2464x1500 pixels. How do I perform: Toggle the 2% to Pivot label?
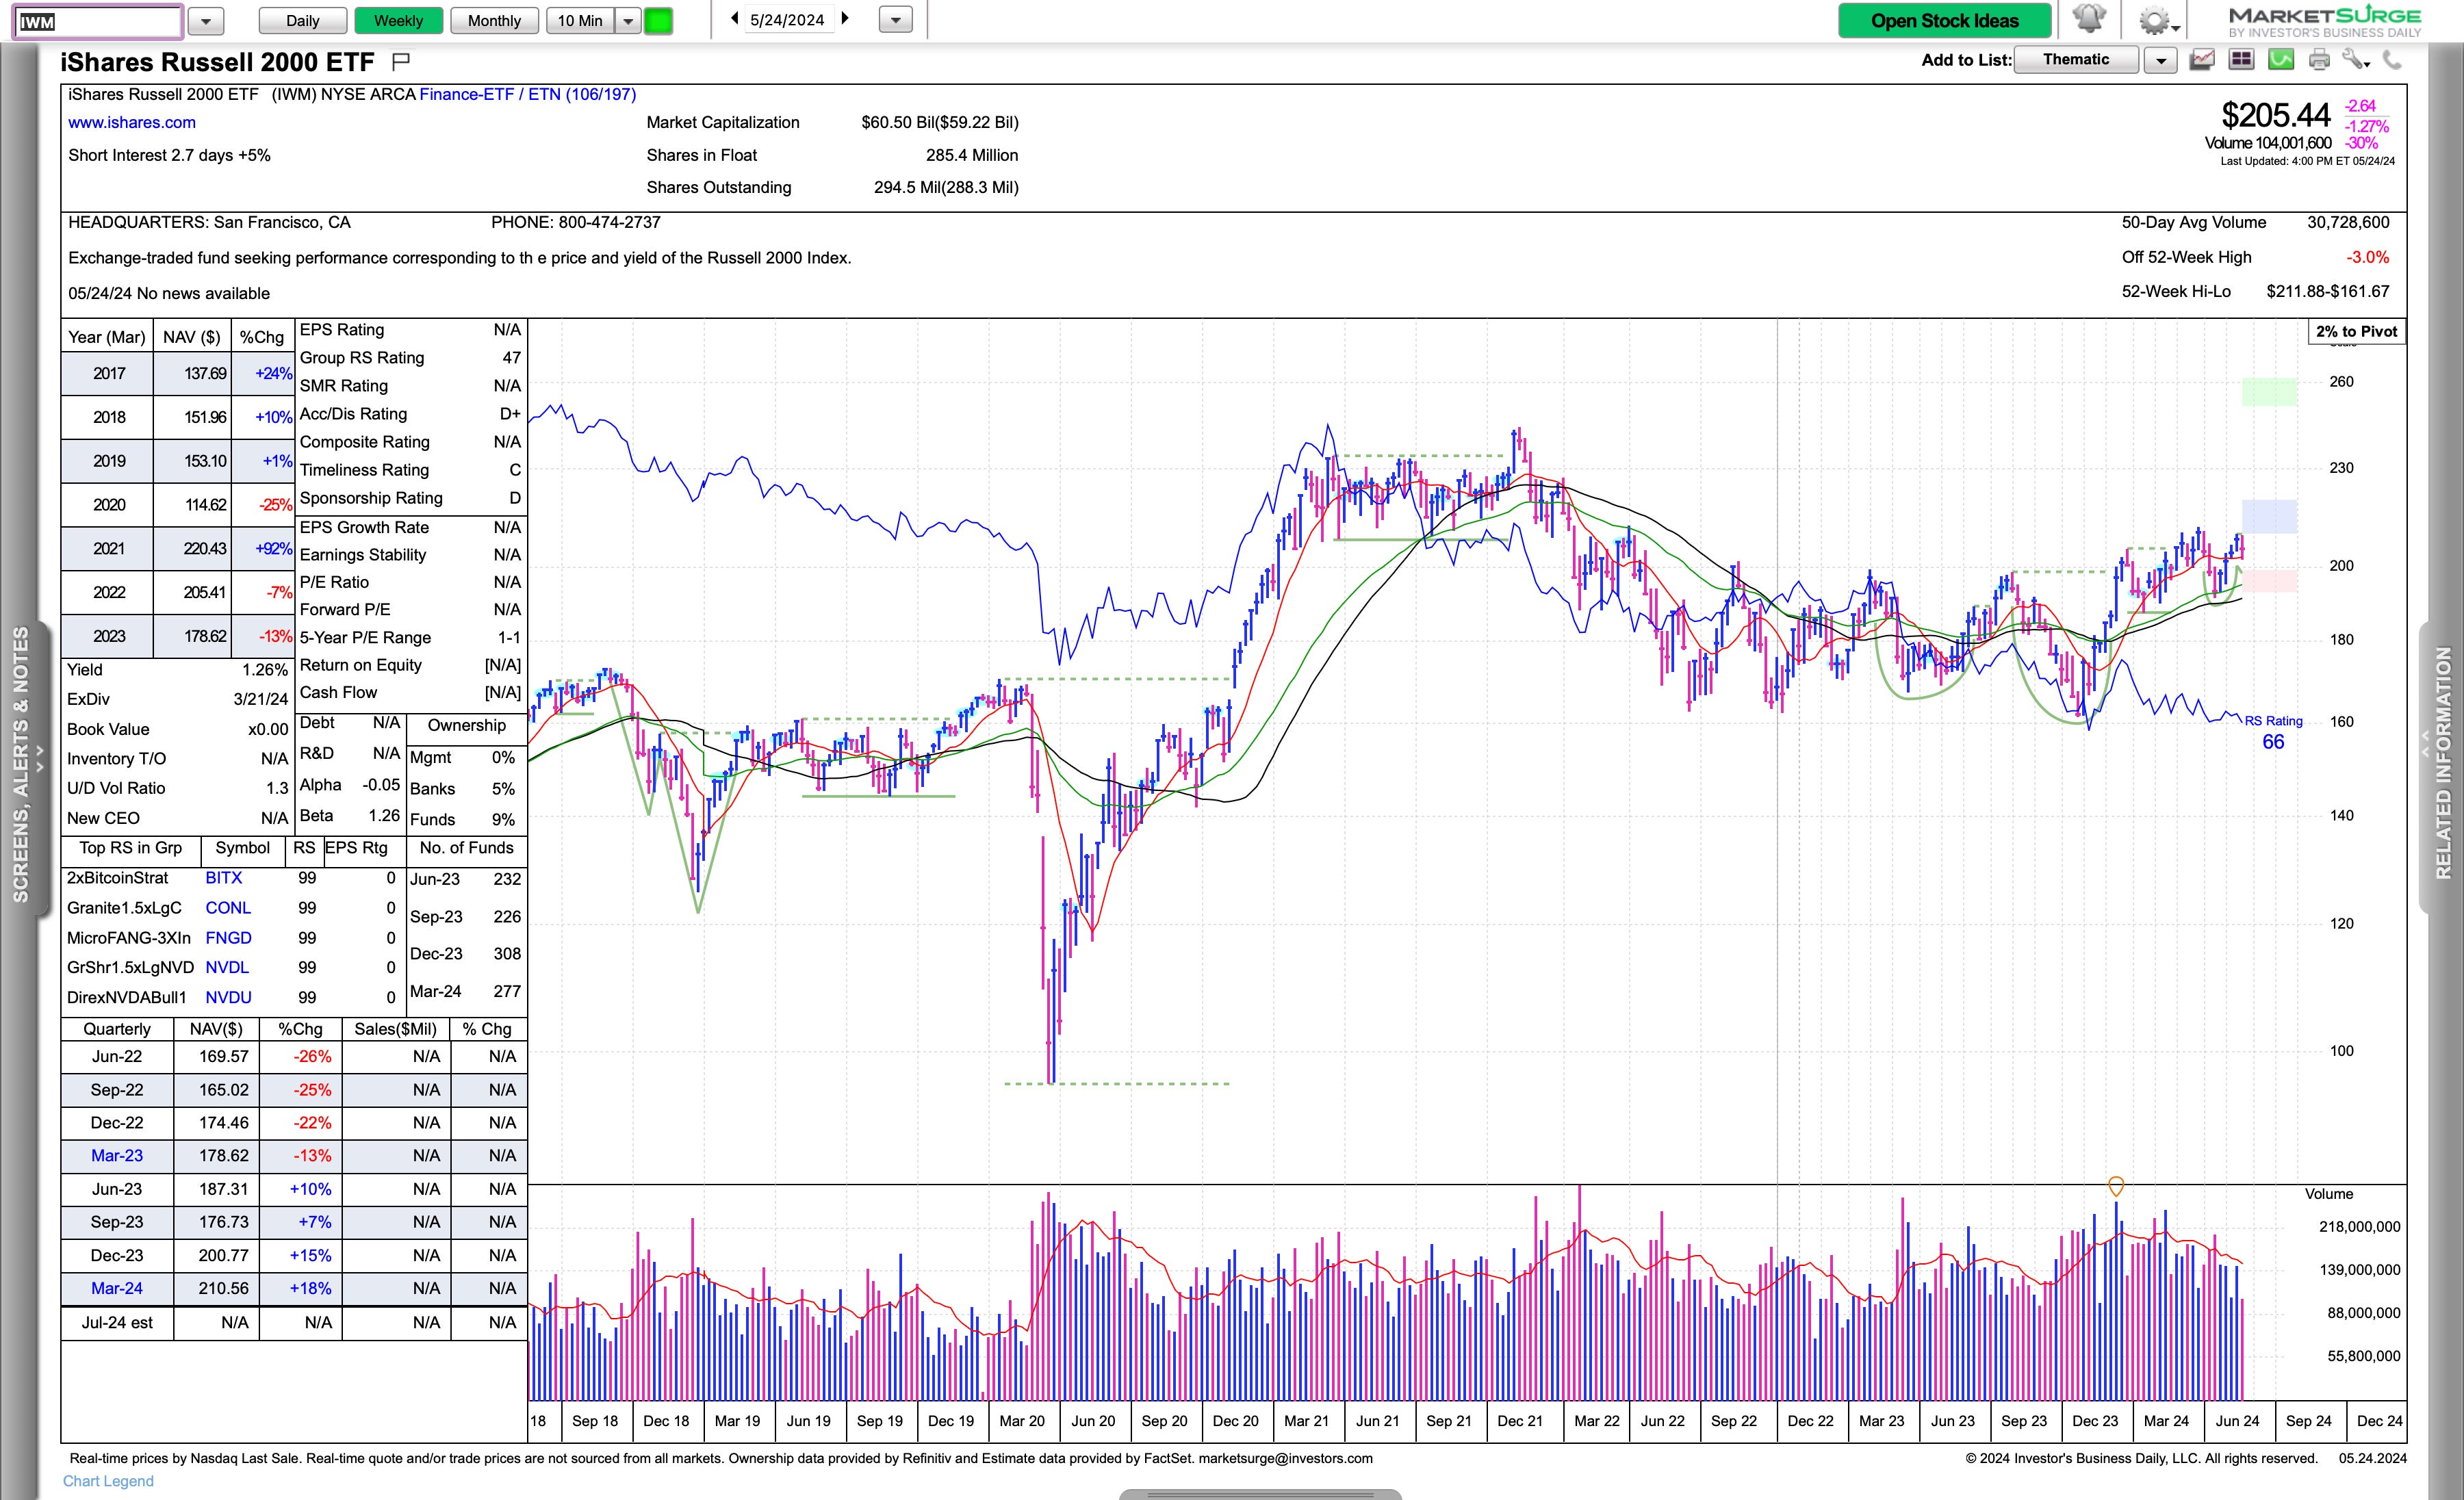click(2356, 331)
